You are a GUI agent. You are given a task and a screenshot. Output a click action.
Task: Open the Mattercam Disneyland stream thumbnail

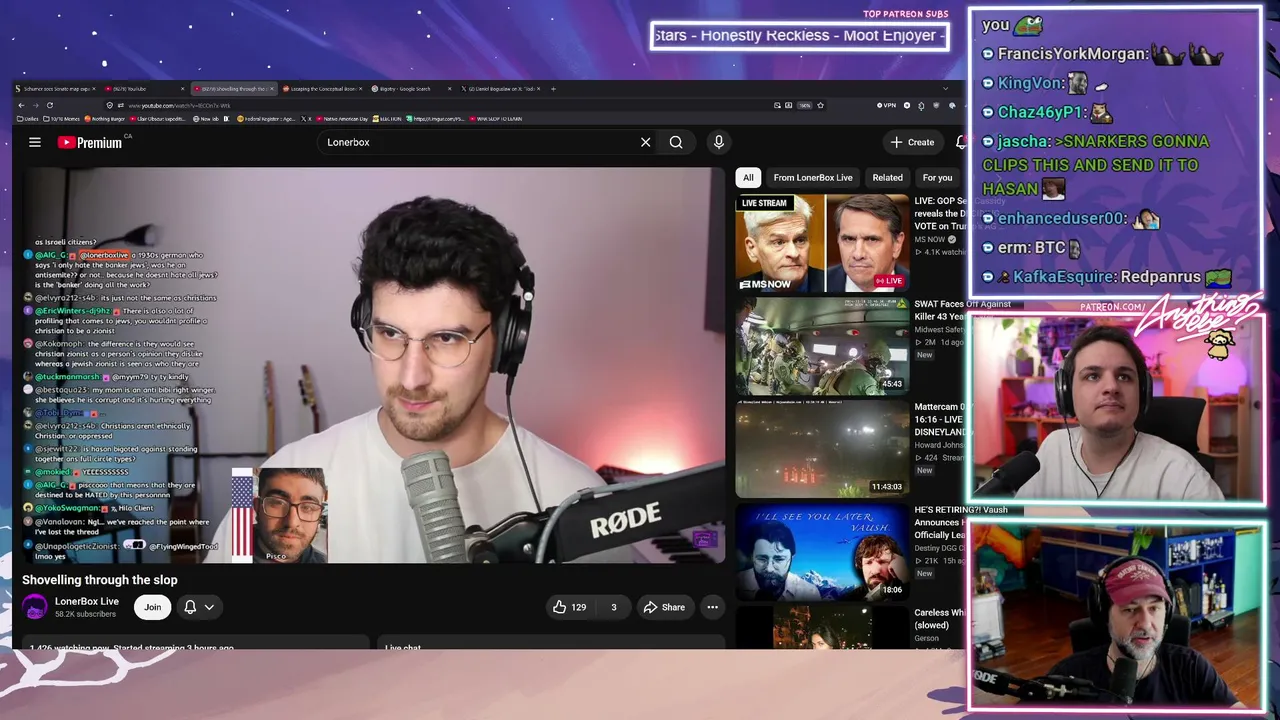pyautogui.click(x=822, y=449)
